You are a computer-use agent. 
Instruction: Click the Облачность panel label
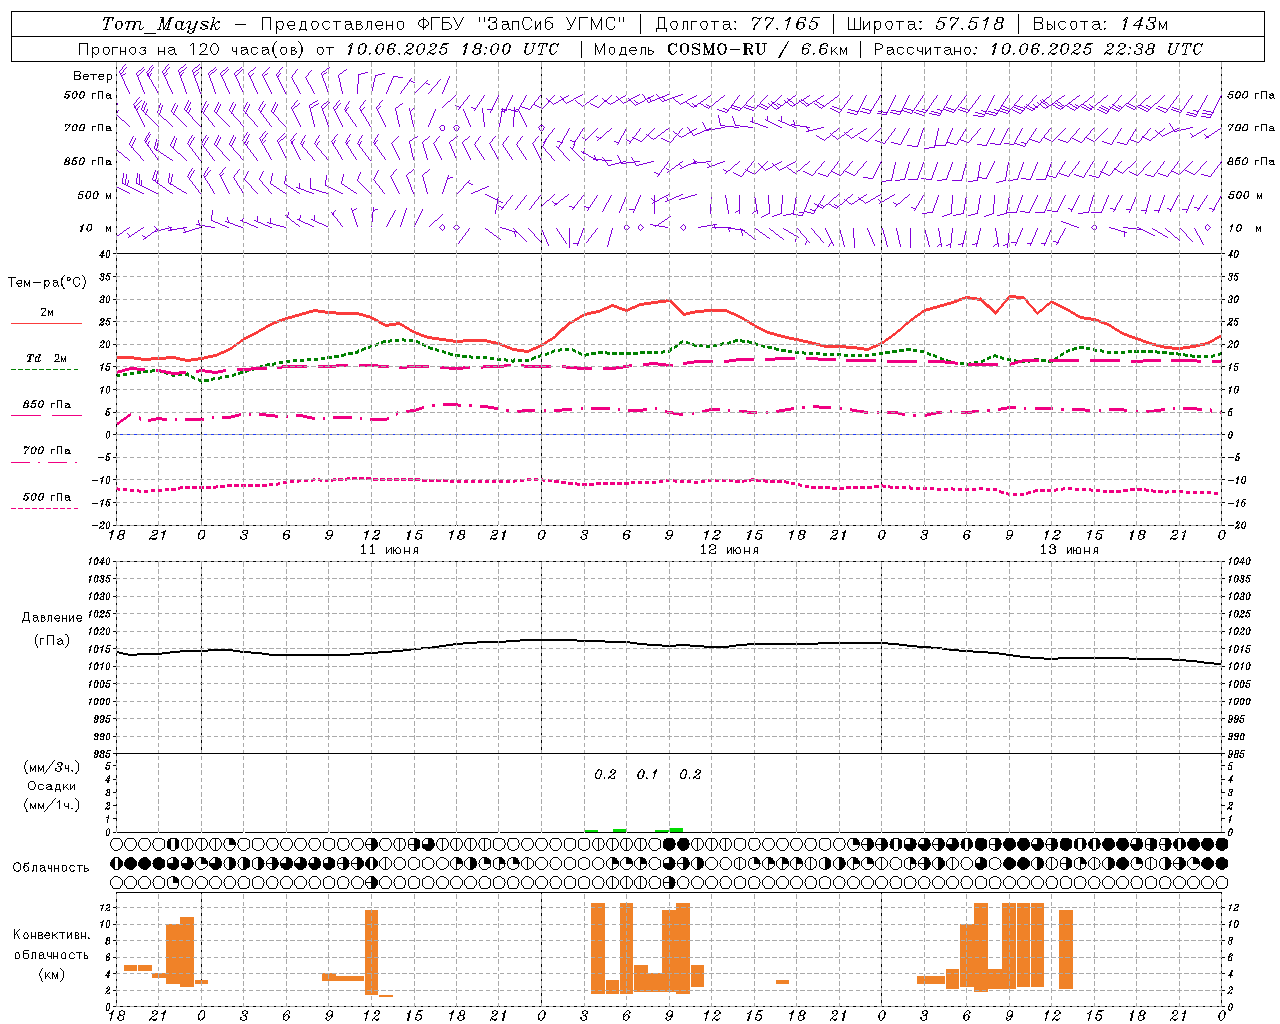click(51, 868)
